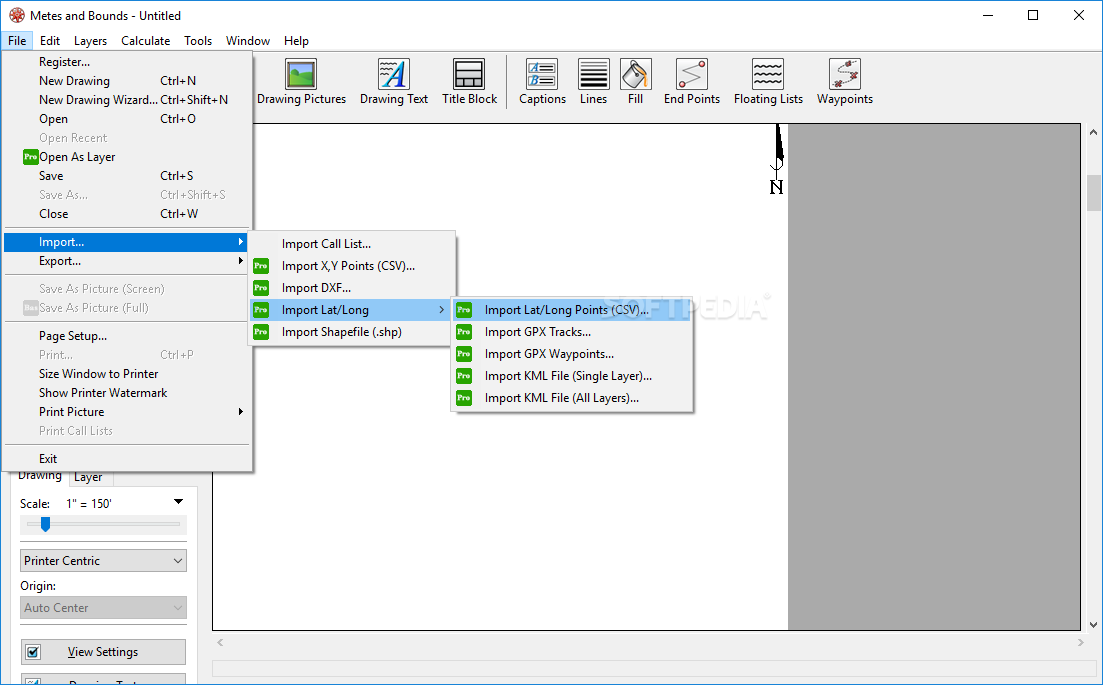Viewport: 1103px width, 685px height.
Task: Expand the Export submenu
Action: click(x=127, y=261)
